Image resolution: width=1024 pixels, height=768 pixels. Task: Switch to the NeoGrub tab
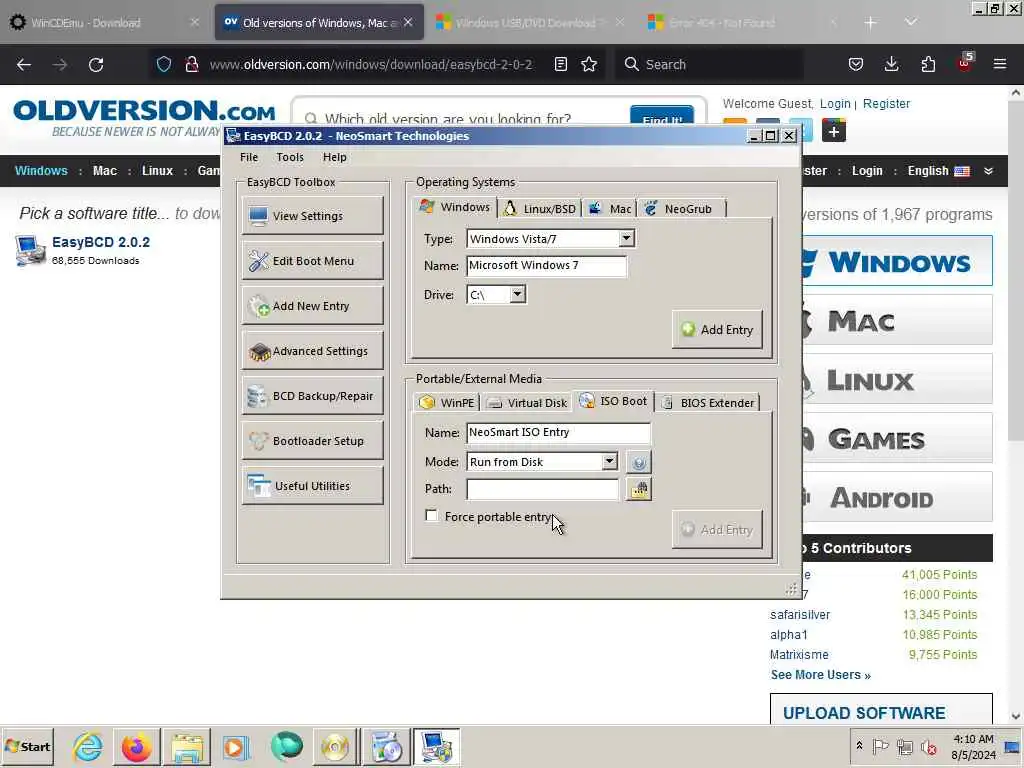coord(679,209)
